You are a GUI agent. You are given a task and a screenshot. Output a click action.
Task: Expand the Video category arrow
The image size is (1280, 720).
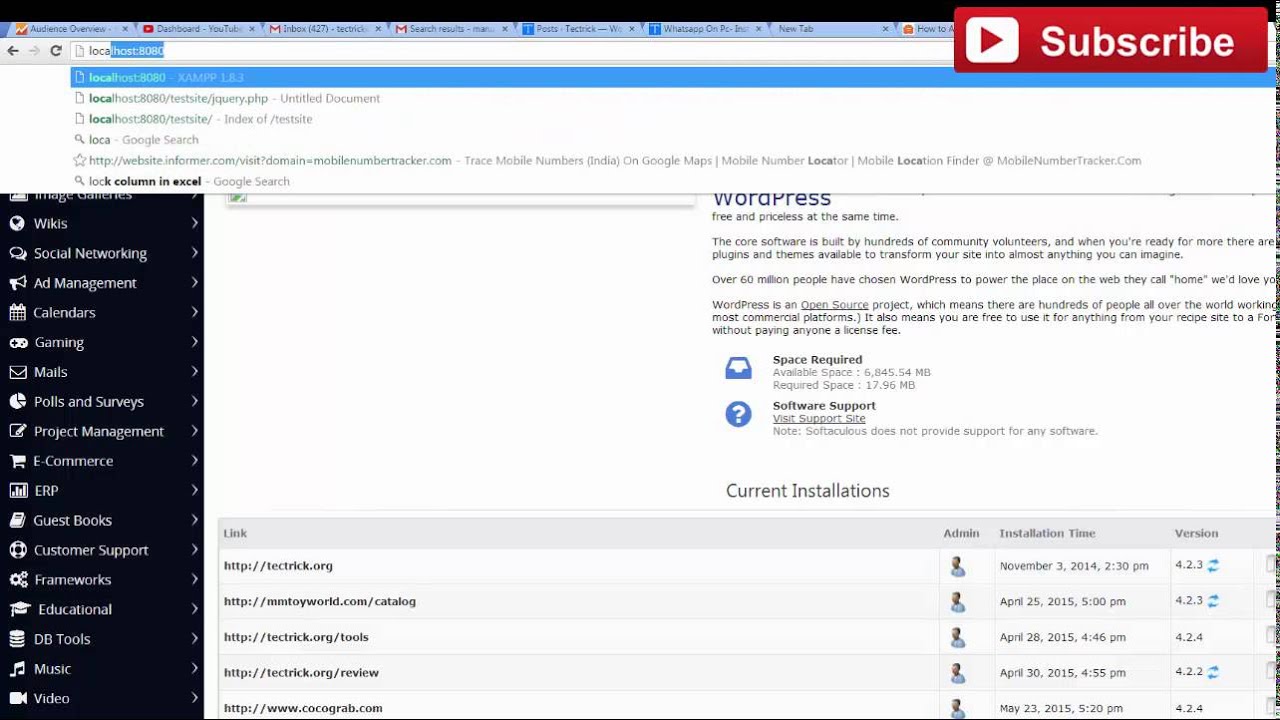tap(194, 698)
